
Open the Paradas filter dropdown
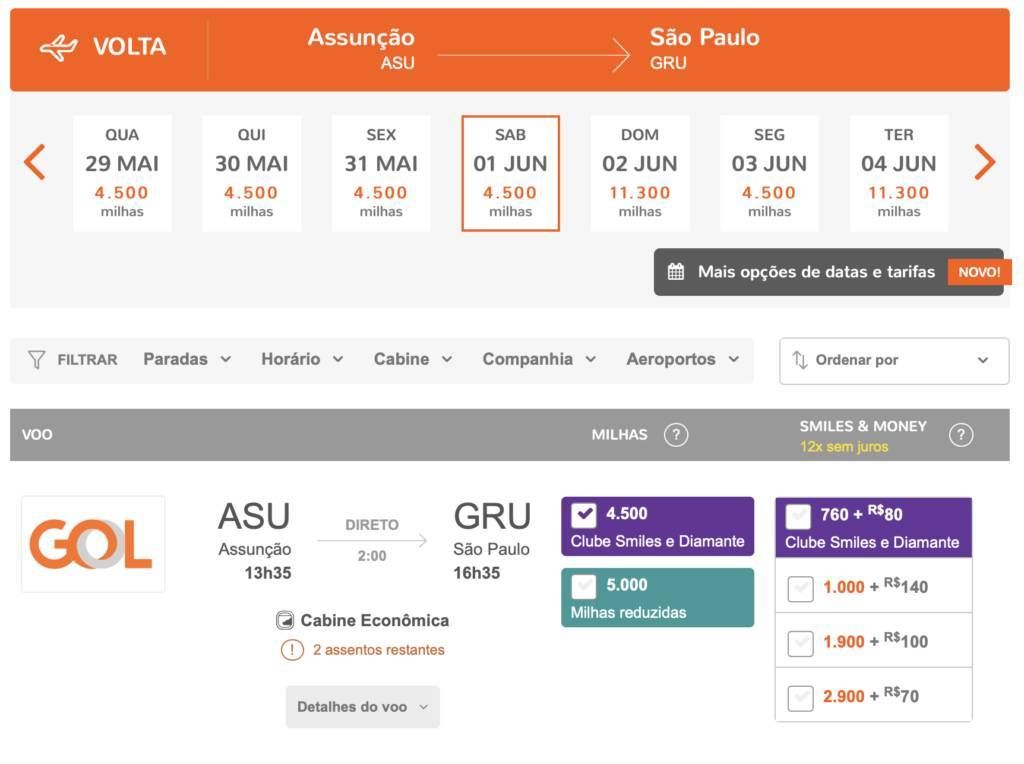[x=187, y=360]
